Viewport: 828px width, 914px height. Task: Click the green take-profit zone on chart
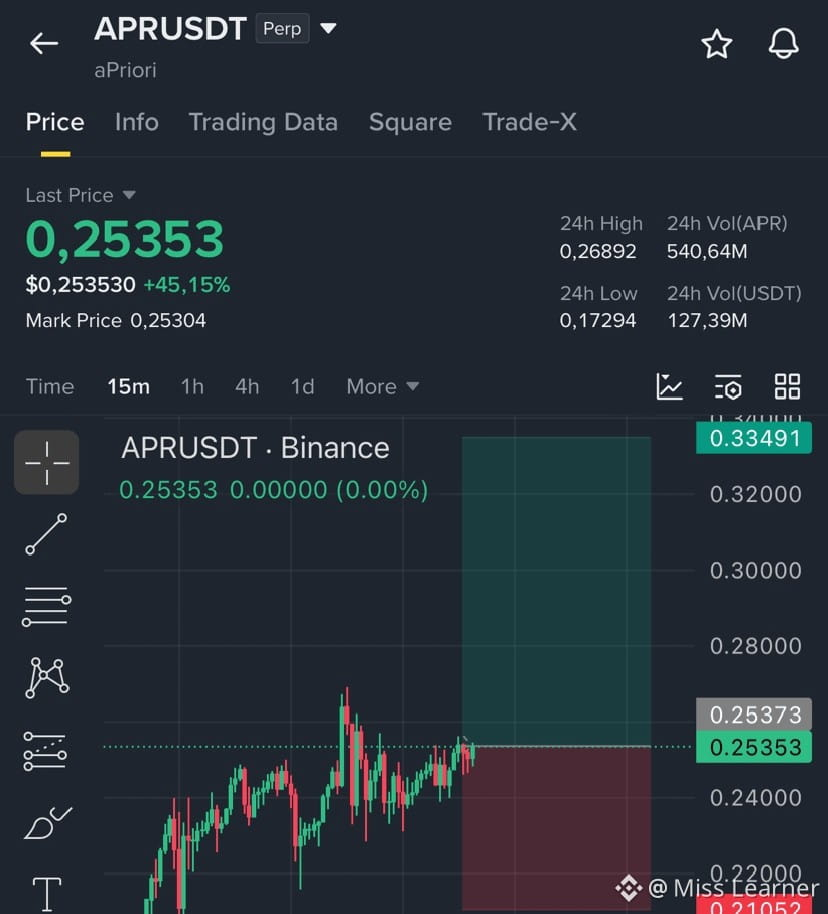point(557,591)
